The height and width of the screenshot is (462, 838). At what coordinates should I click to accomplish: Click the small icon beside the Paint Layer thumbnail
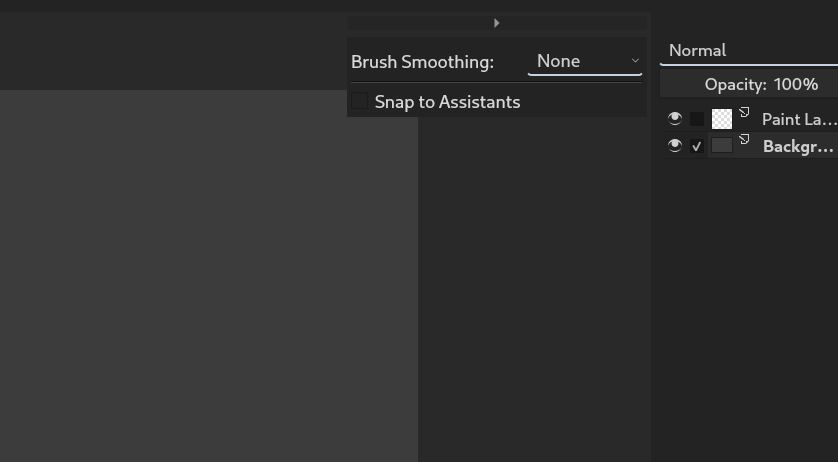click(744, 113)
